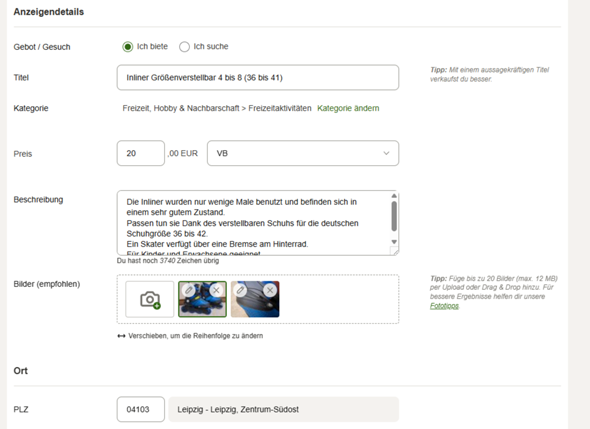Select the 'Ich biete' radio button

coord(128,47)
